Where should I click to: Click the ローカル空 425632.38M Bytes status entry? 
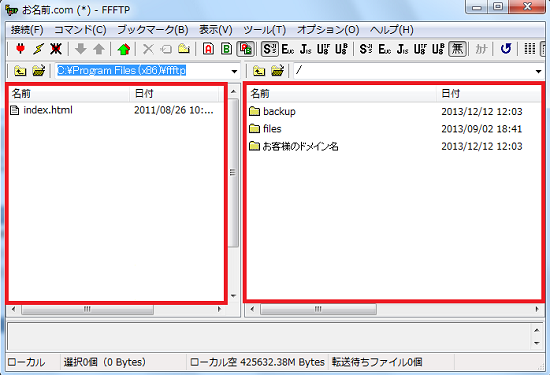point(257,362)
